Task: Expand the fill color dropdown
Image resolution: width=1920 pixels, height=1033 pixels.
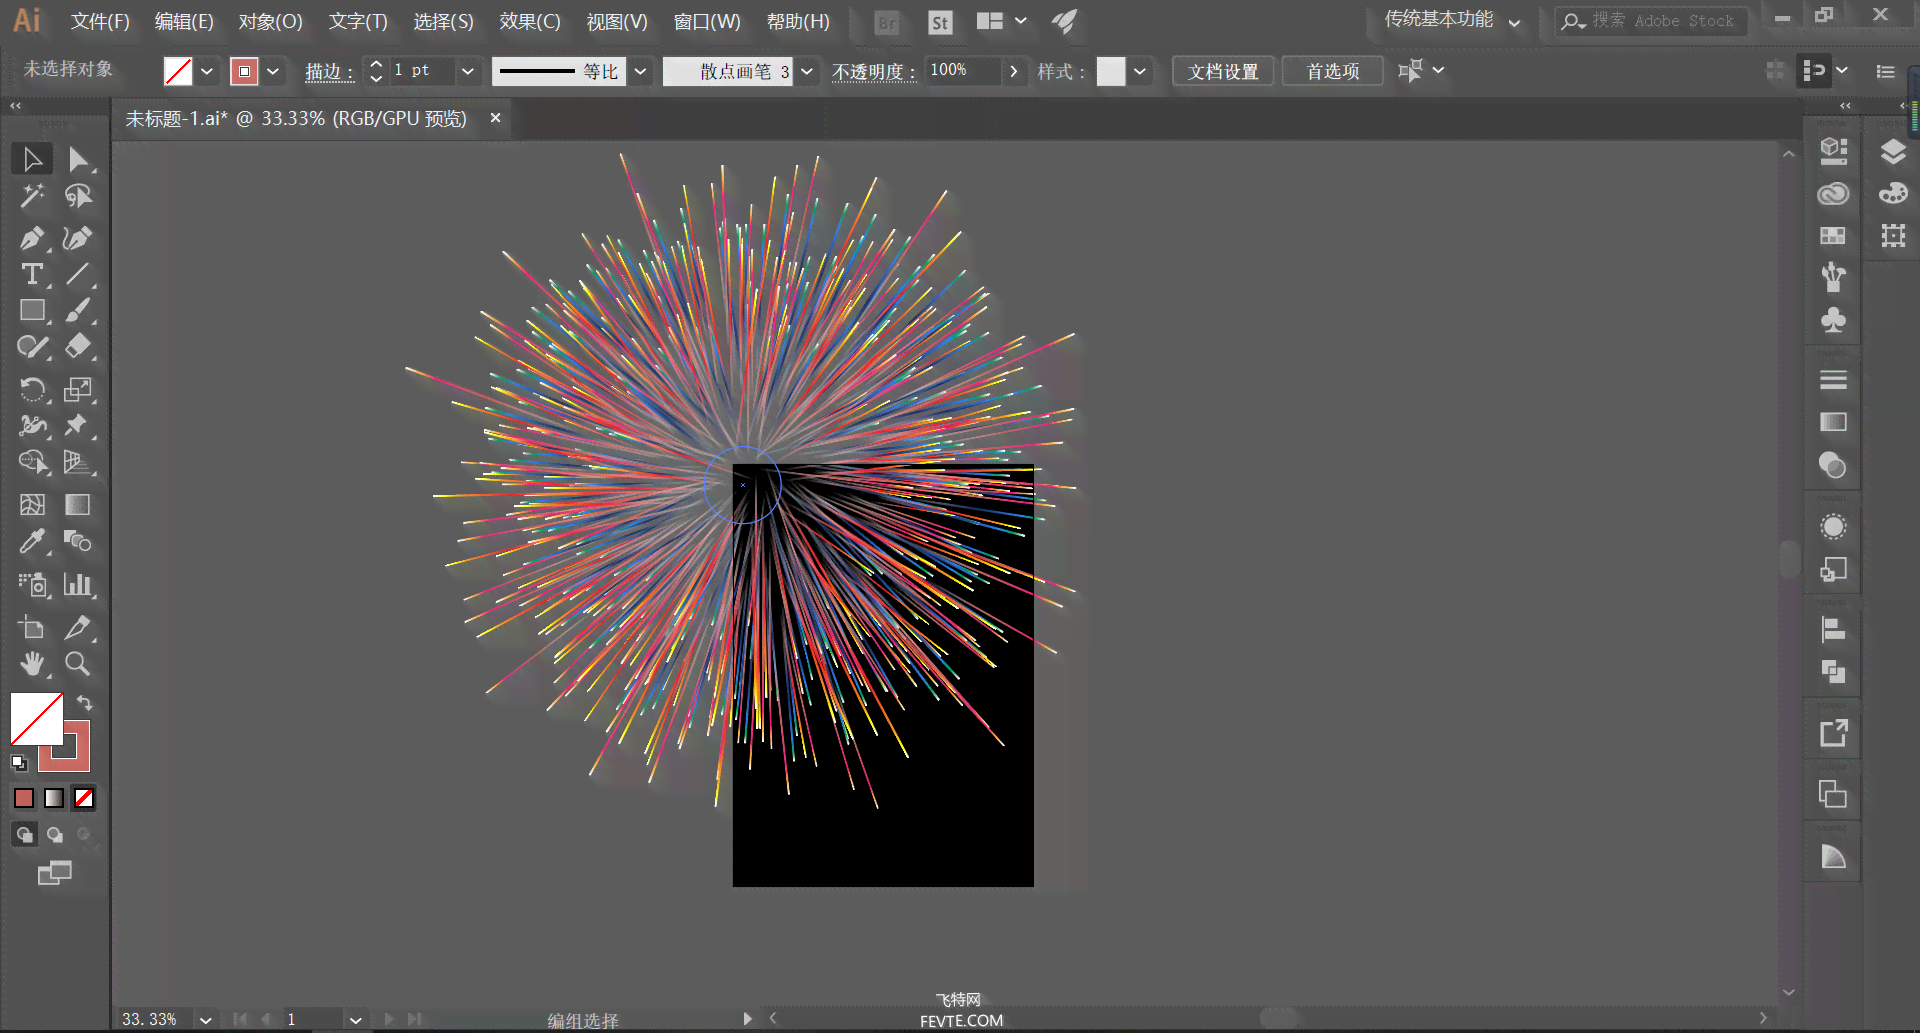Action: (x=207, y=72)
